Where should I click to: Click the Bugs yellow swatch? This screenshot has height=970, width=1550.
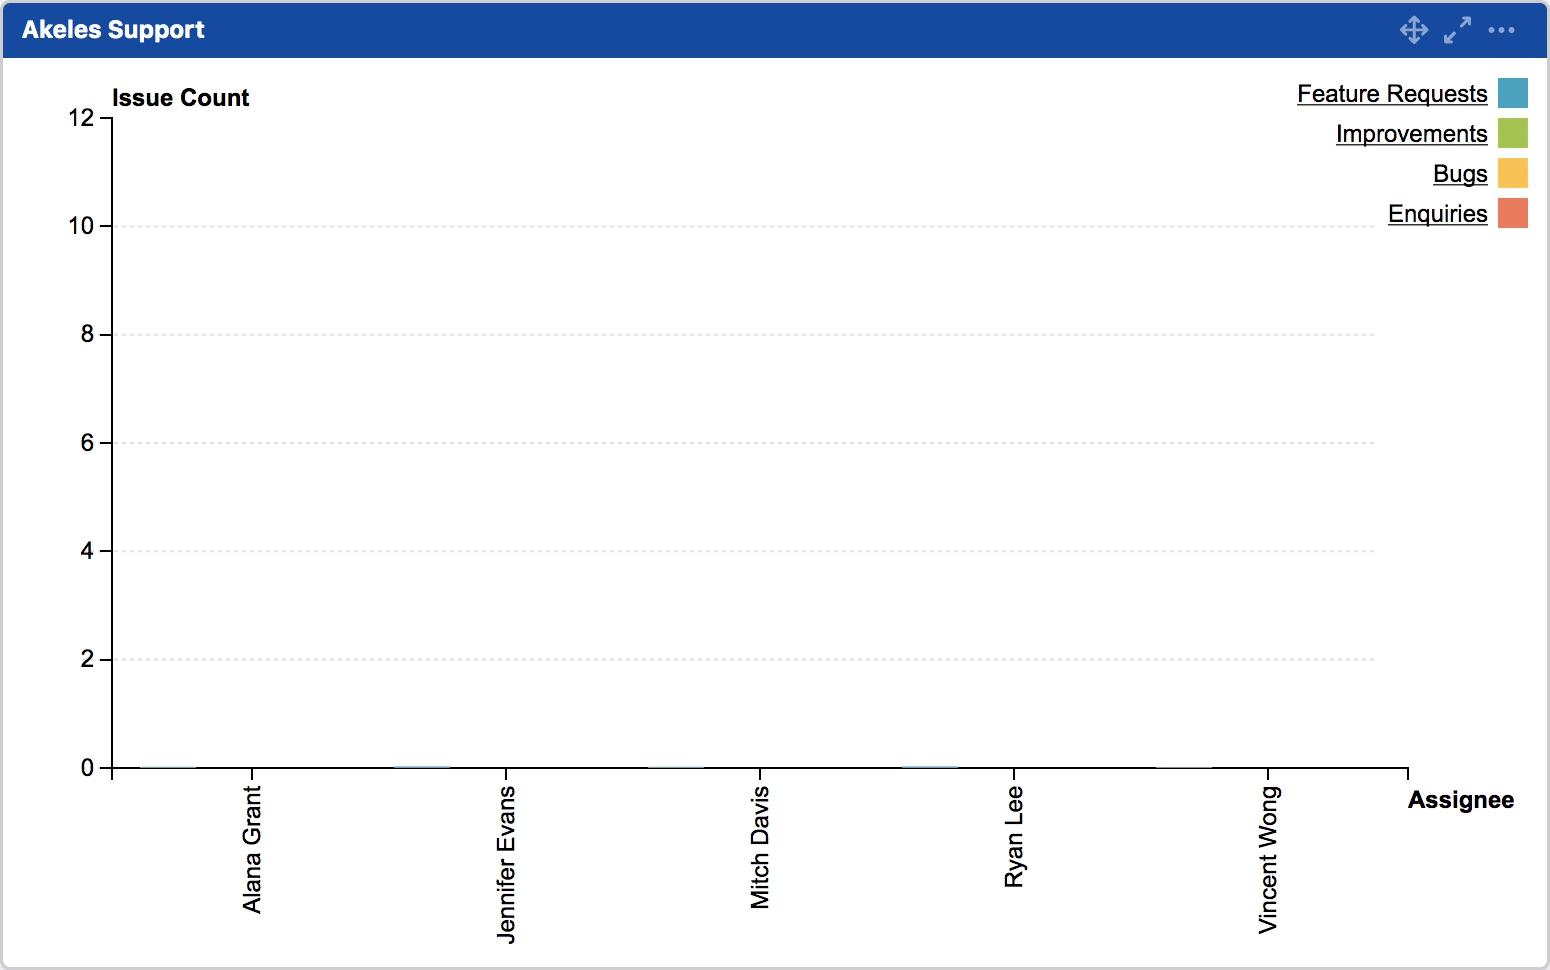click(x=1513, y=172)
